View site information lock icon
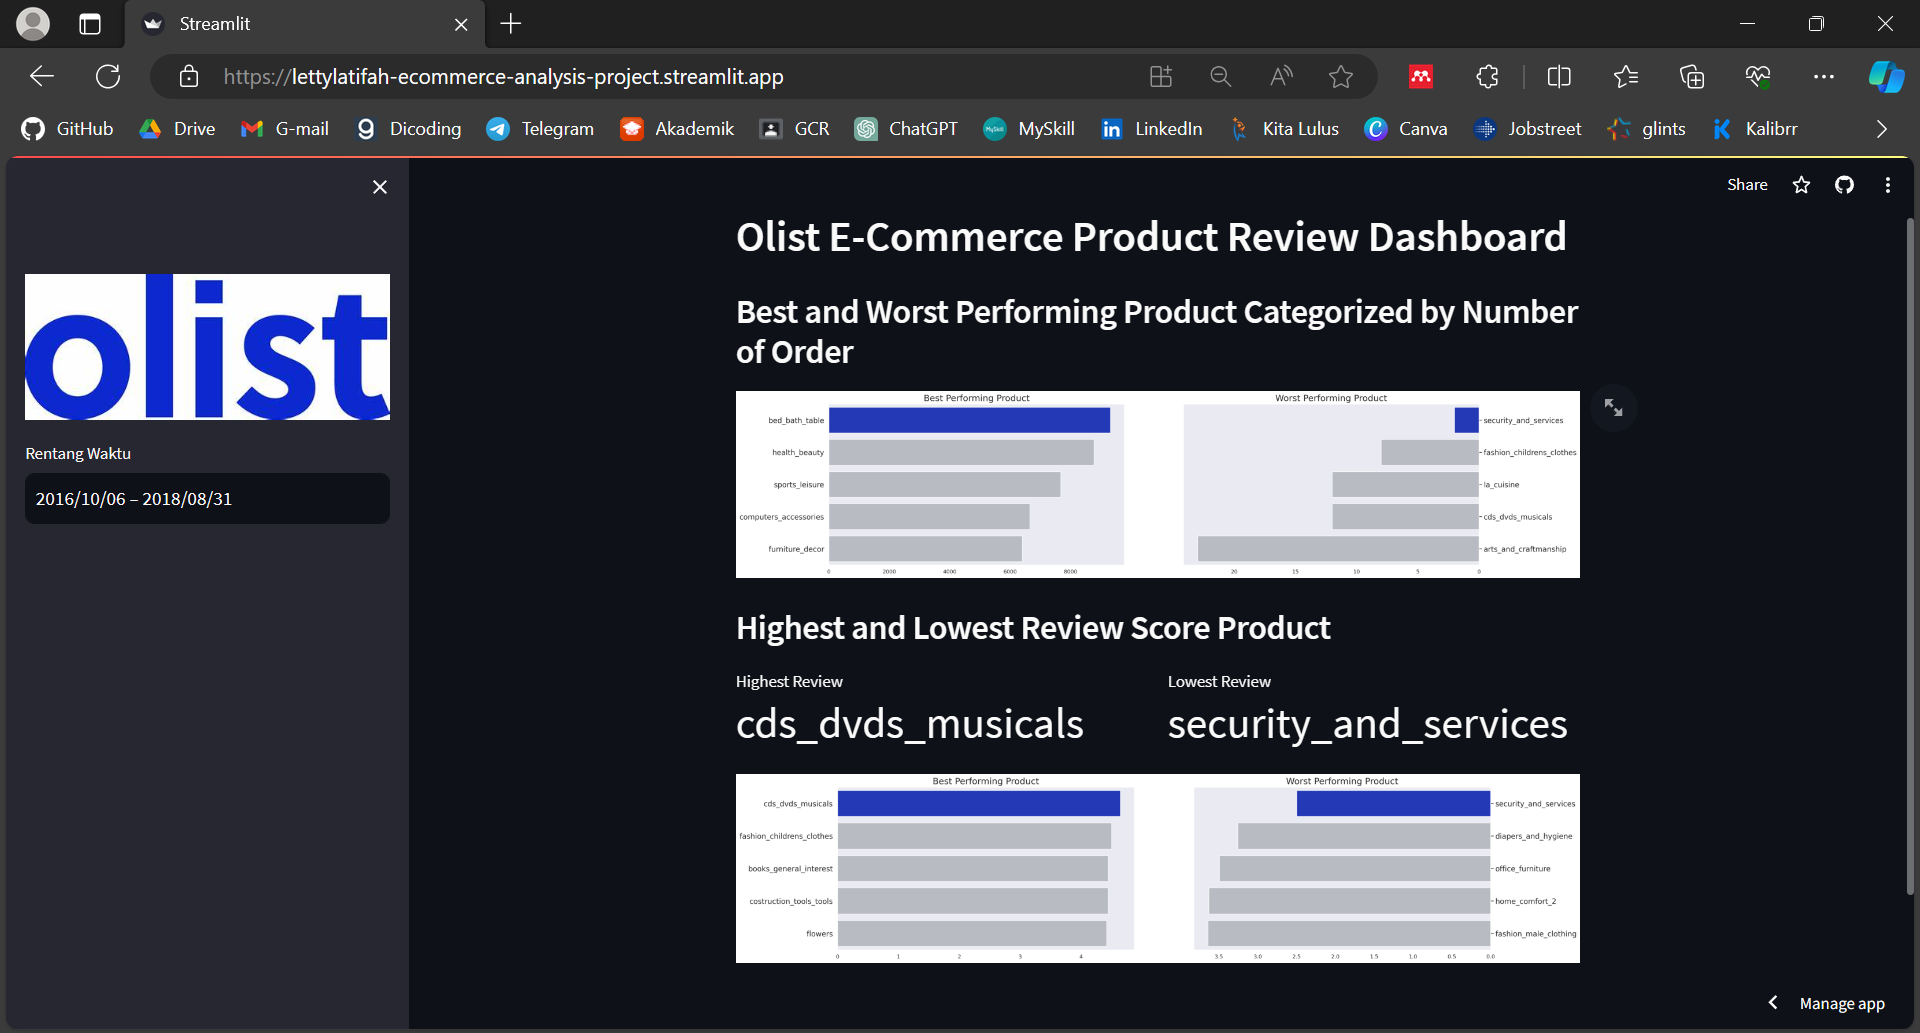This screenshot has width=1920, height=1033. click(x=189, y=76)
